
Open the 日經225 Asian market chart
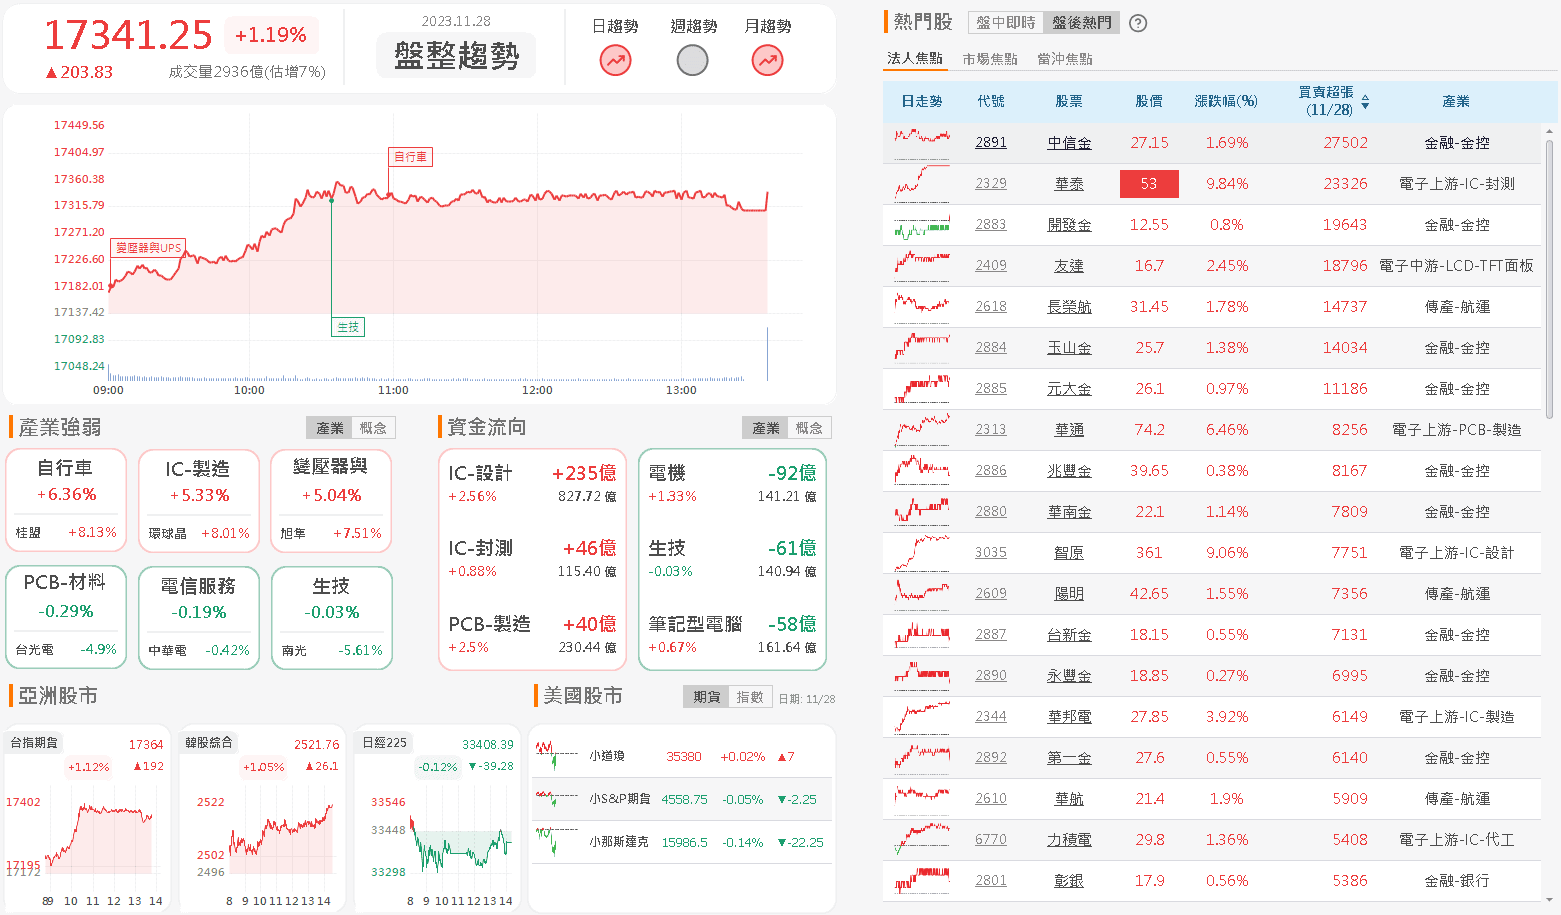tap(437, 819)
